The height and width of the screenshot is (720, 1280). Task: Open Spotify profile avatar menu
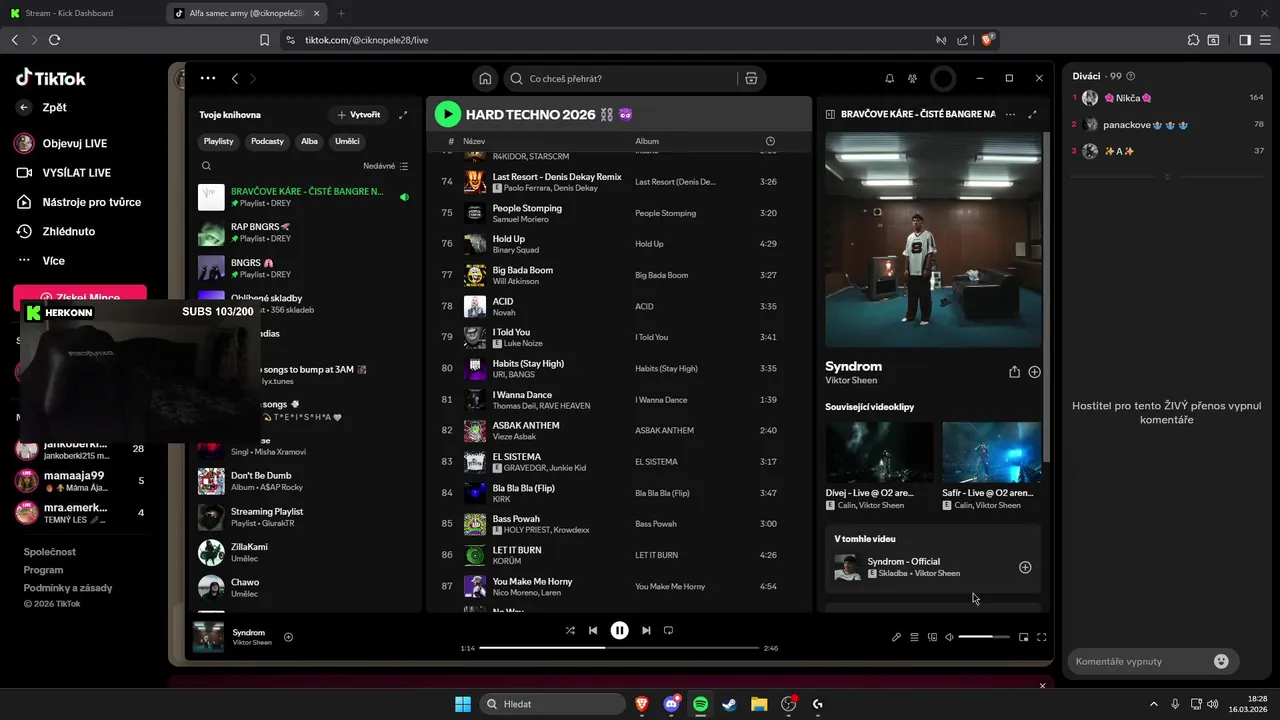[943, 78]
